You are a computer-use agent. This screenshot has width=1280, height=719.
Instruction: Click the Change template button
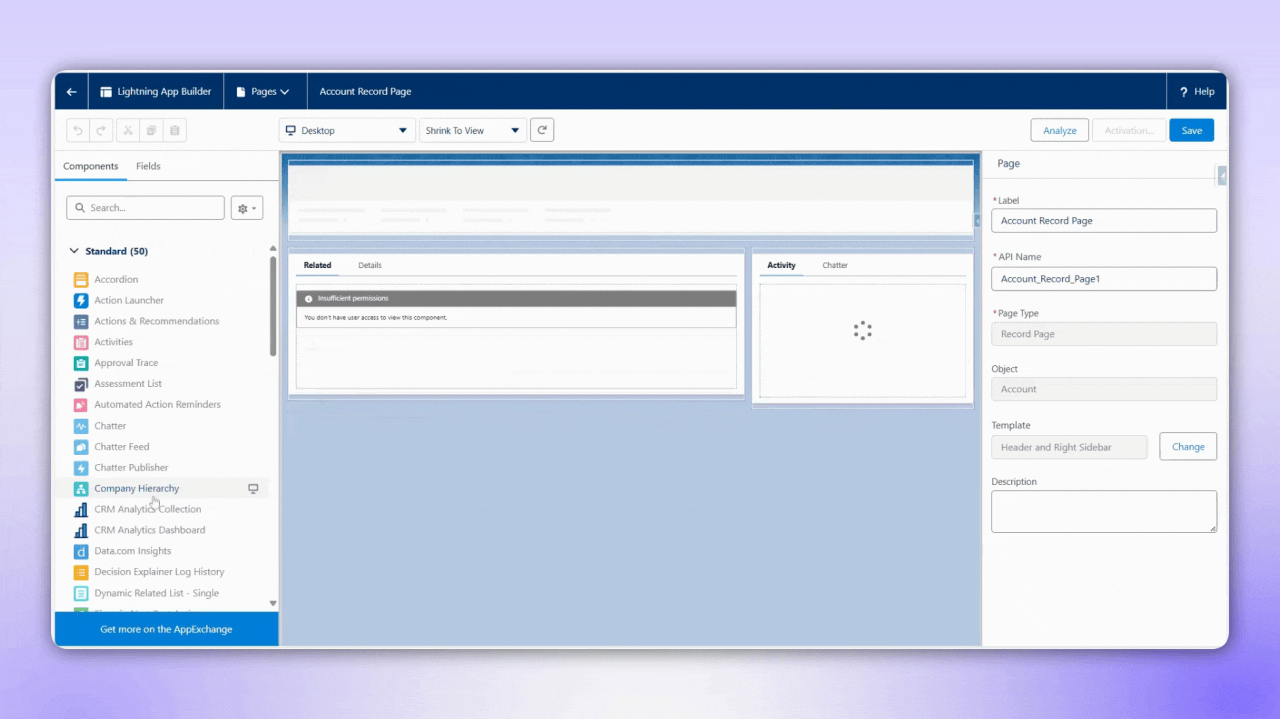(x=1188, y=446)
